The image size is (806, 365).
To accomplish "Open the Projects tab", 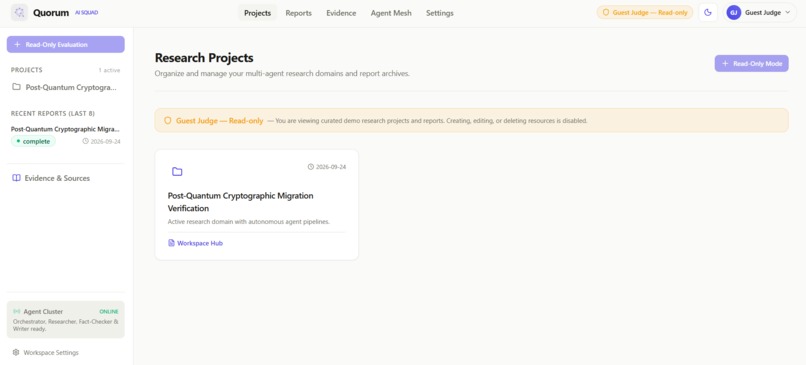I will point(258,13).
